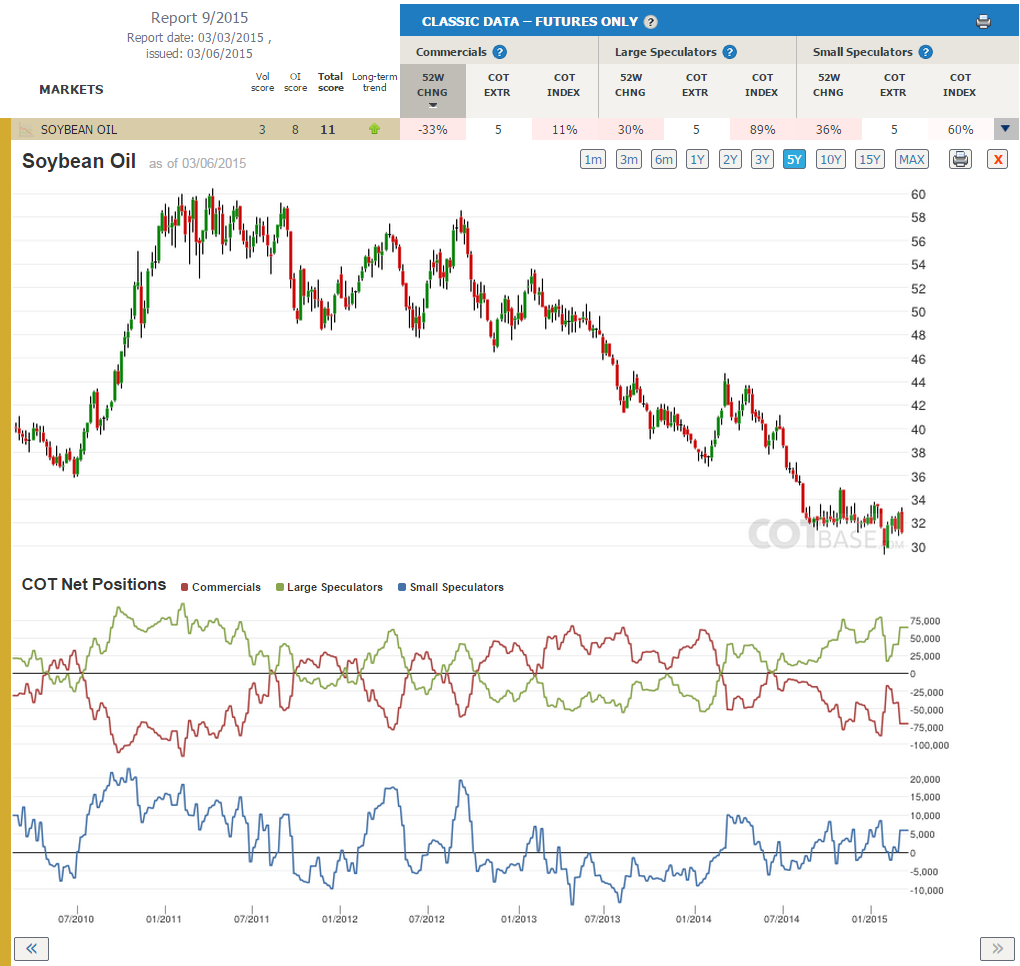Show the 15Y chart range
1020x966 pixels.
(x=870, y=159)
